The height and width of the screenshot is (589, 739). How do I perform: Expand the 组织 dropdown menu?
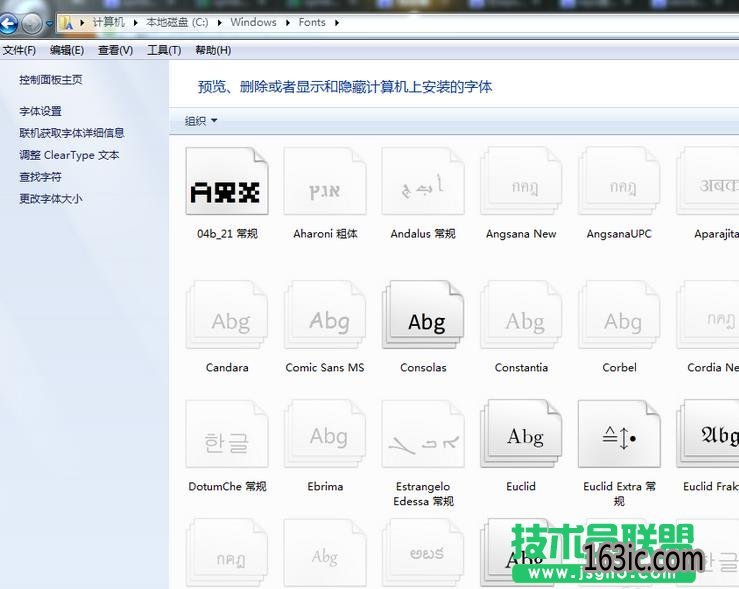tap(201, 121)
